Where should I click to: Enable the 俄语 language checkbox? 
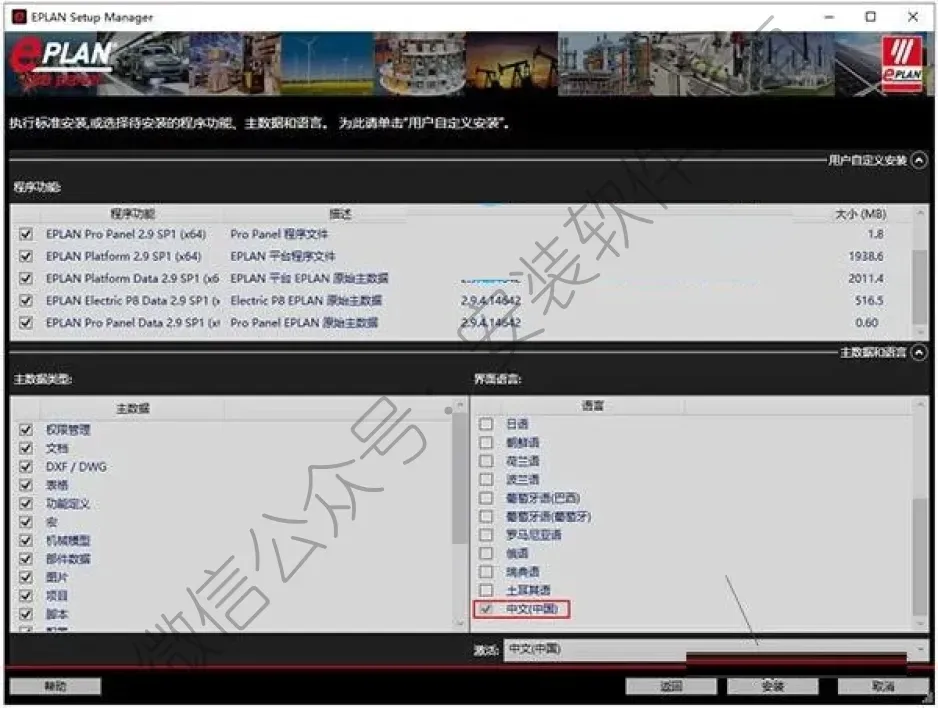tap(486, 553)
